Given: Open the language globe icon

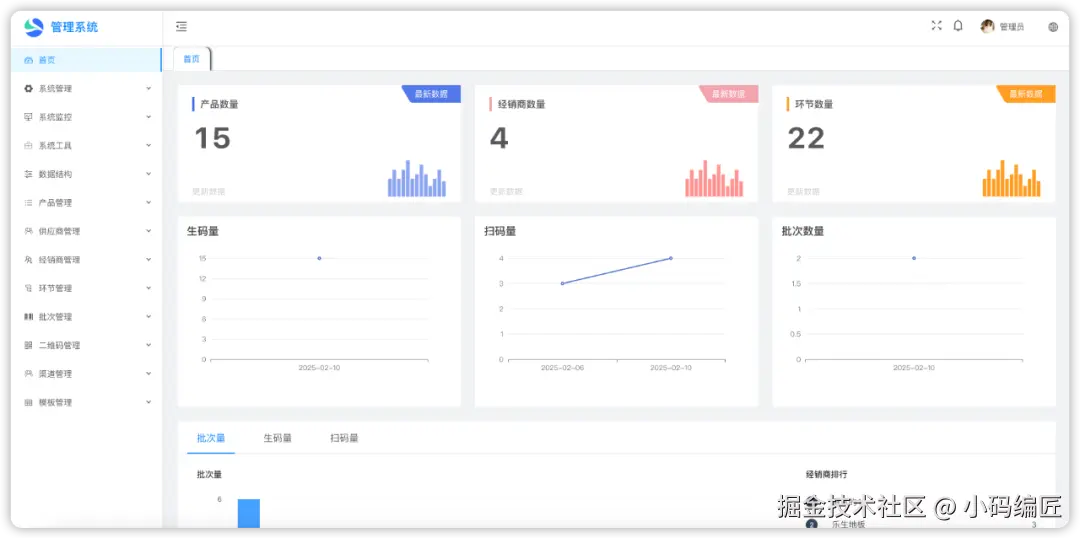Looking at the screenshot, I should (1053, 27).
